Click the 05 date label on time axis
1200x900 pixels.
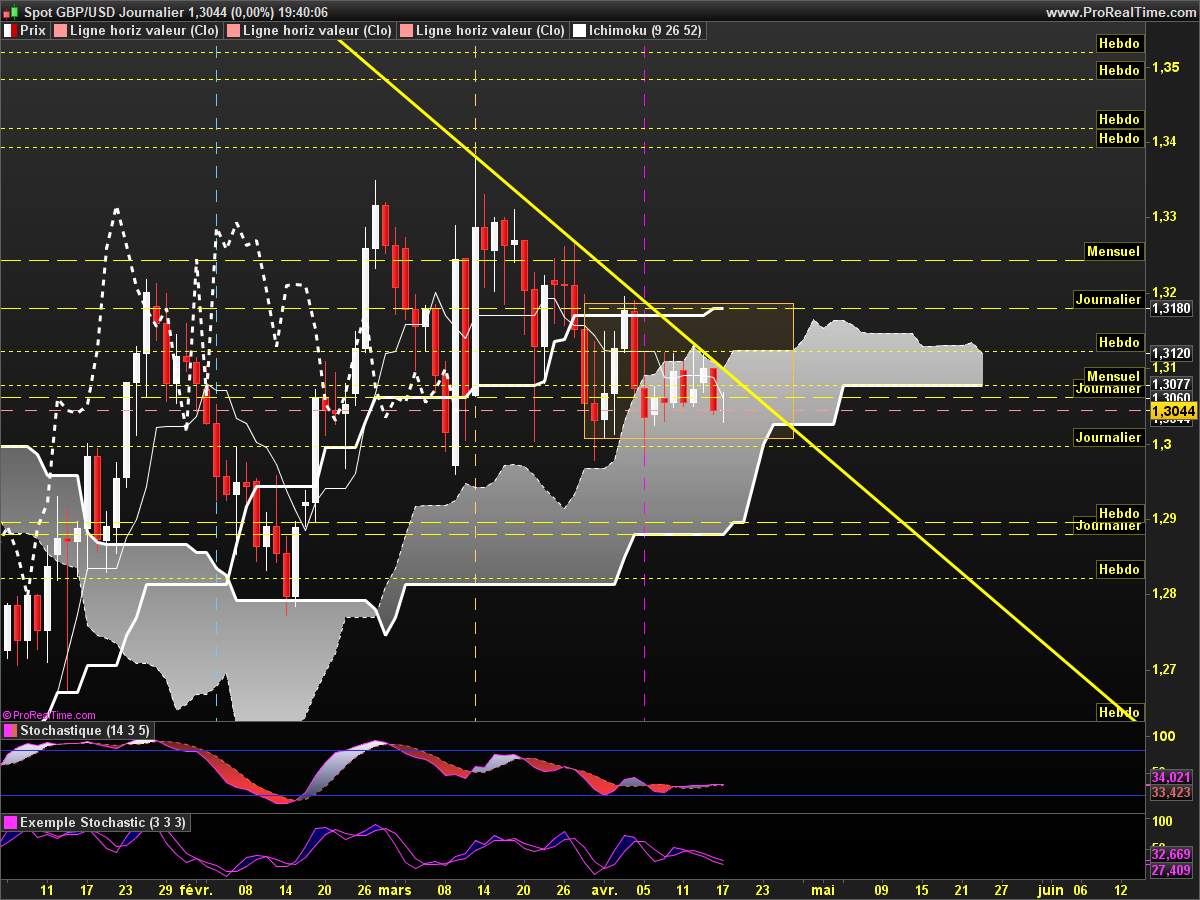pyautogui.click(x=644, y=889)
